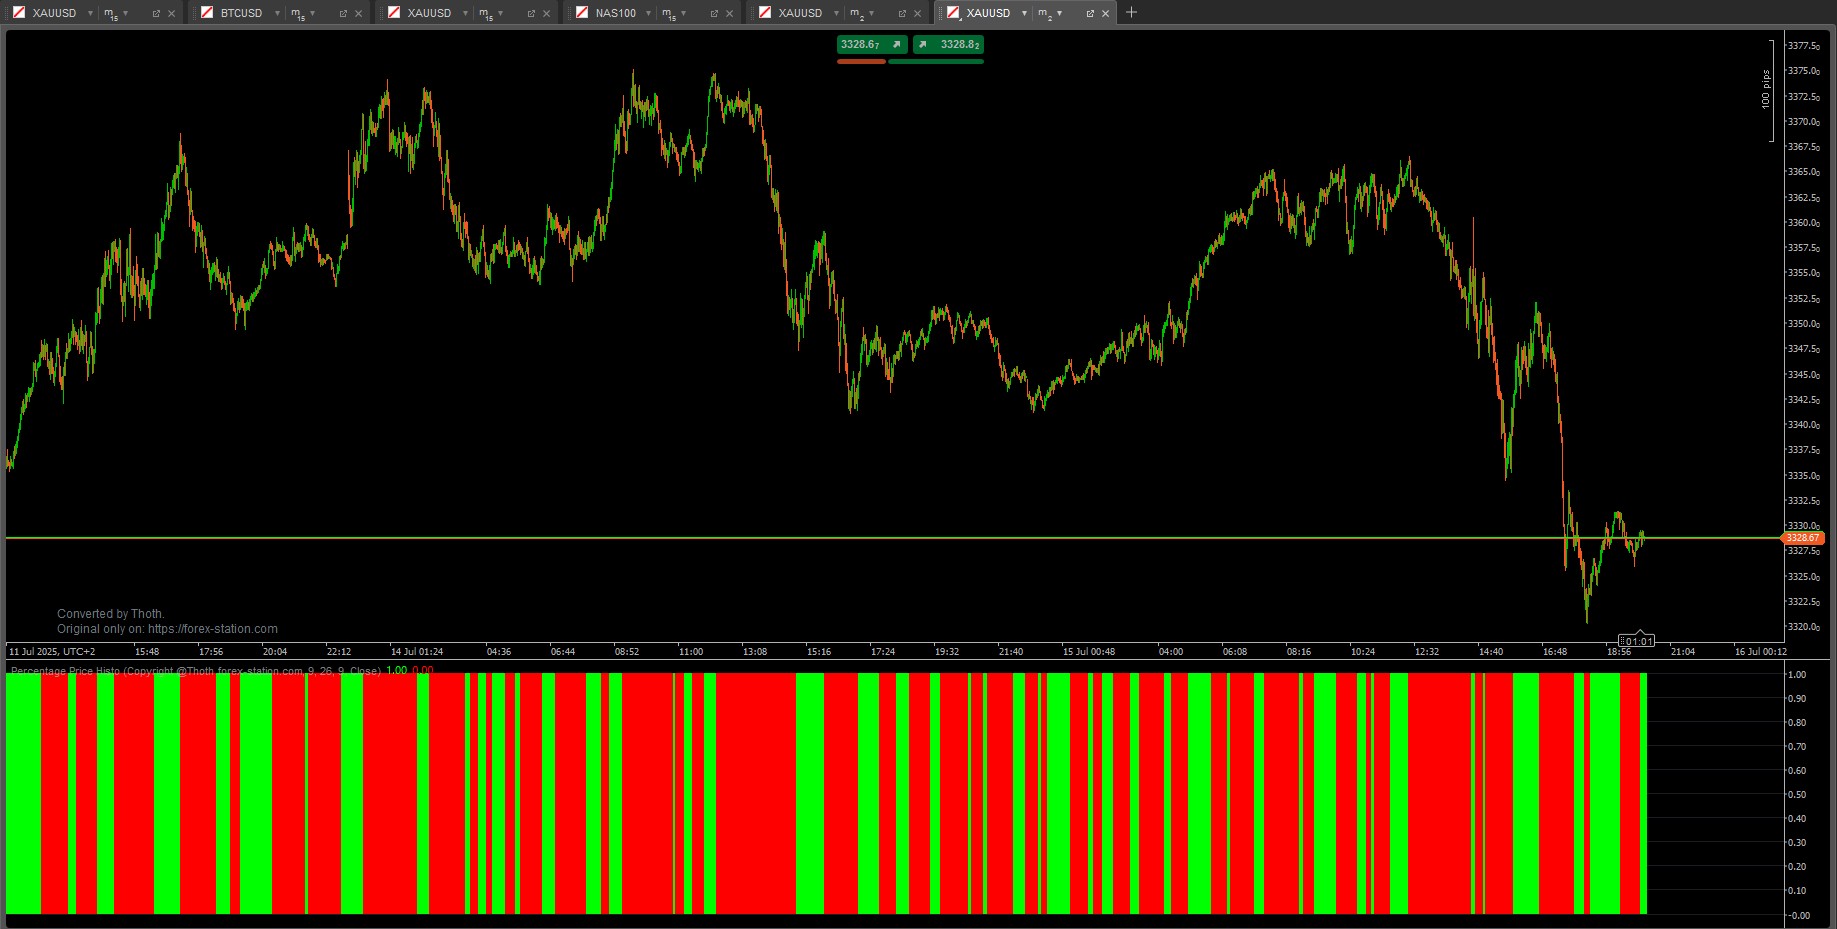Screen dimensions: 1837x929
Task: Click the '11 Jul 2025, UTC+2' label
Action: coord(52,652)
